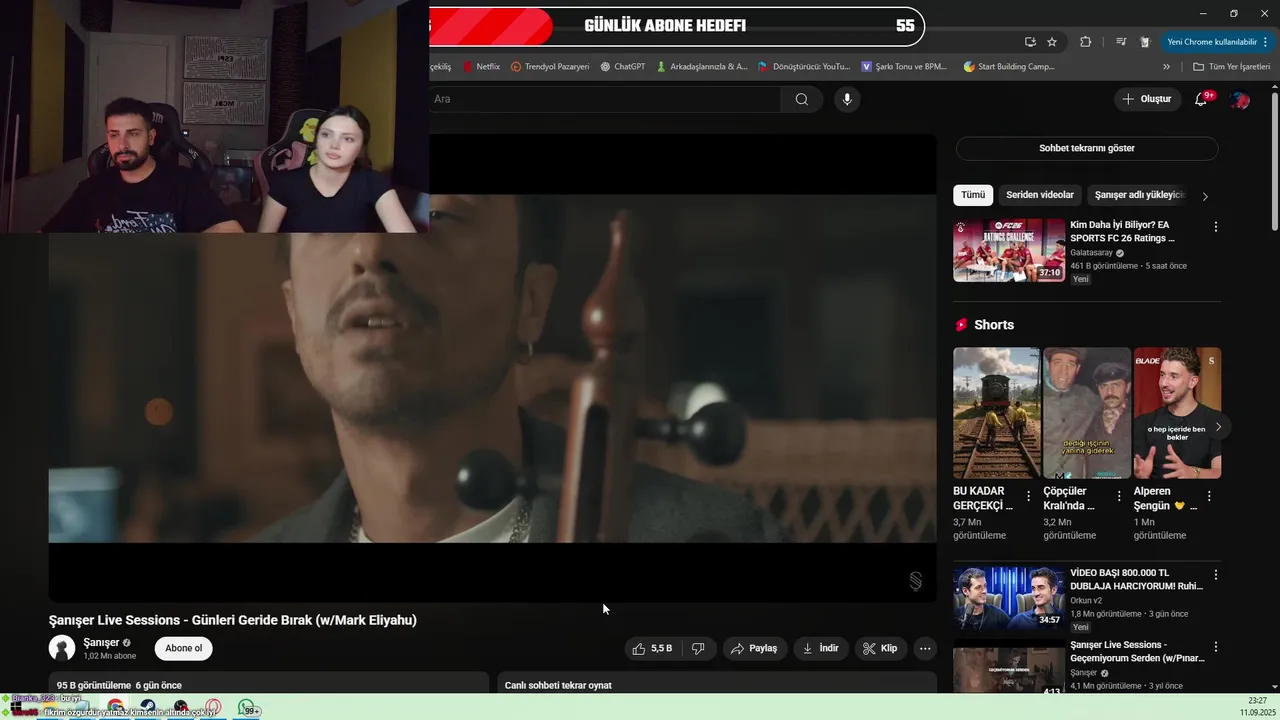Viewport: 1280px width, 720px height.
Task: Open the BU KADAR GERÇEKÇİ short
Action: [997, 413]
